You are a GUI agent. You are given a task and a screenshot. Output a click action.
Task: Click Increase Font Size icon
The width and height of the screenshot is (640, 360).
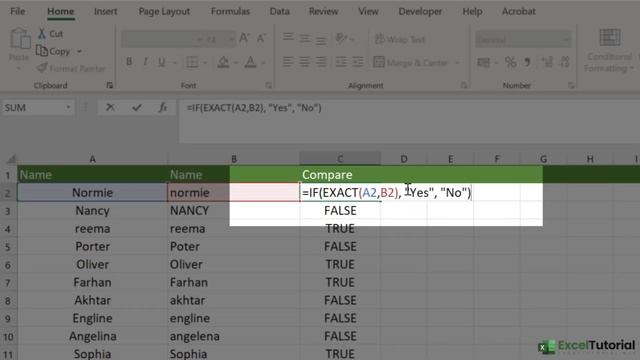tap(244, 39)
